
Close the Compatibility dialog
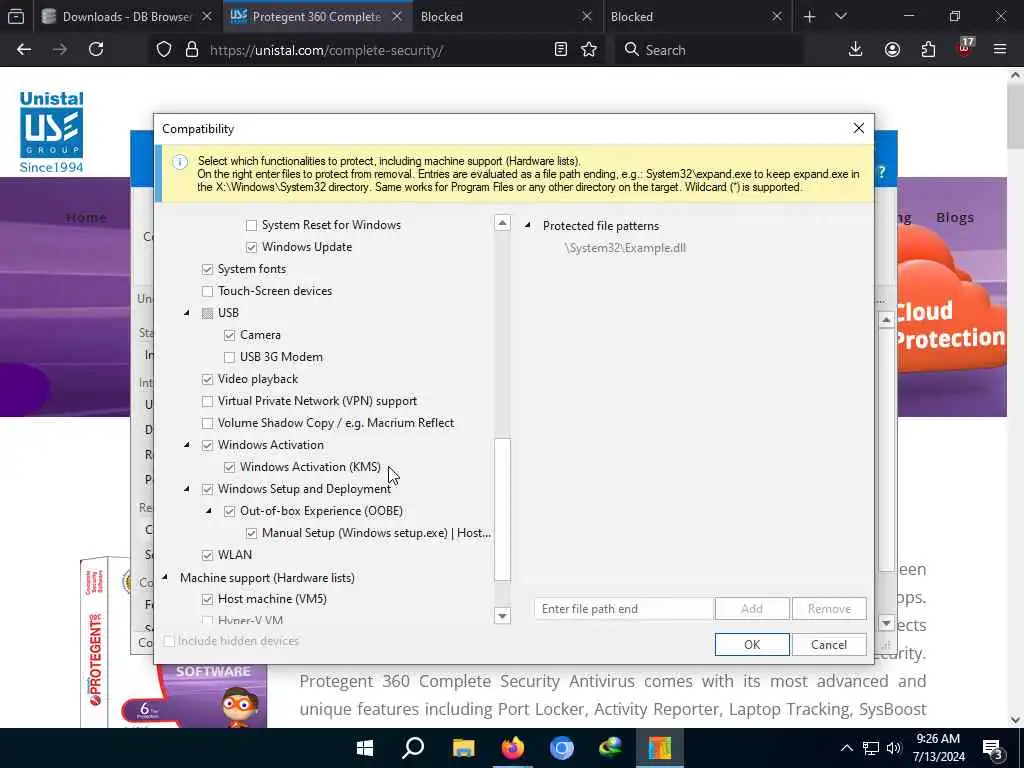[x=859, y=129]
